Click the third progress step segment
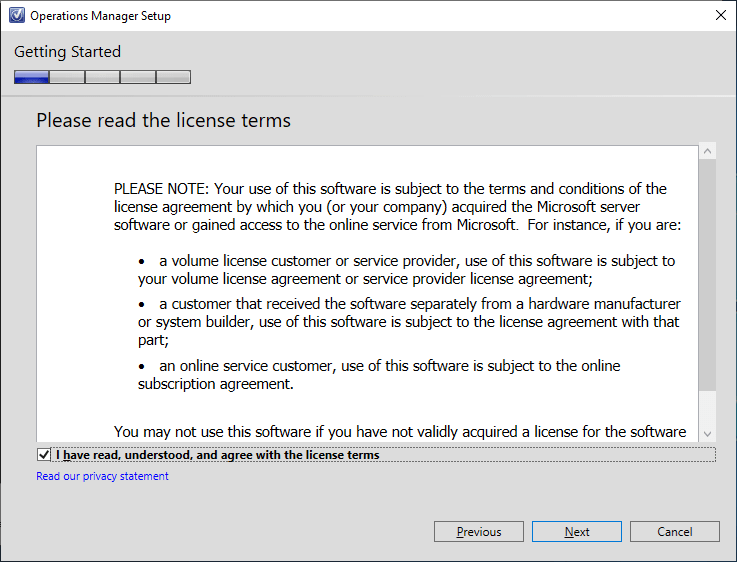Viewport: 737px width, 562px height. pos(102,77)
